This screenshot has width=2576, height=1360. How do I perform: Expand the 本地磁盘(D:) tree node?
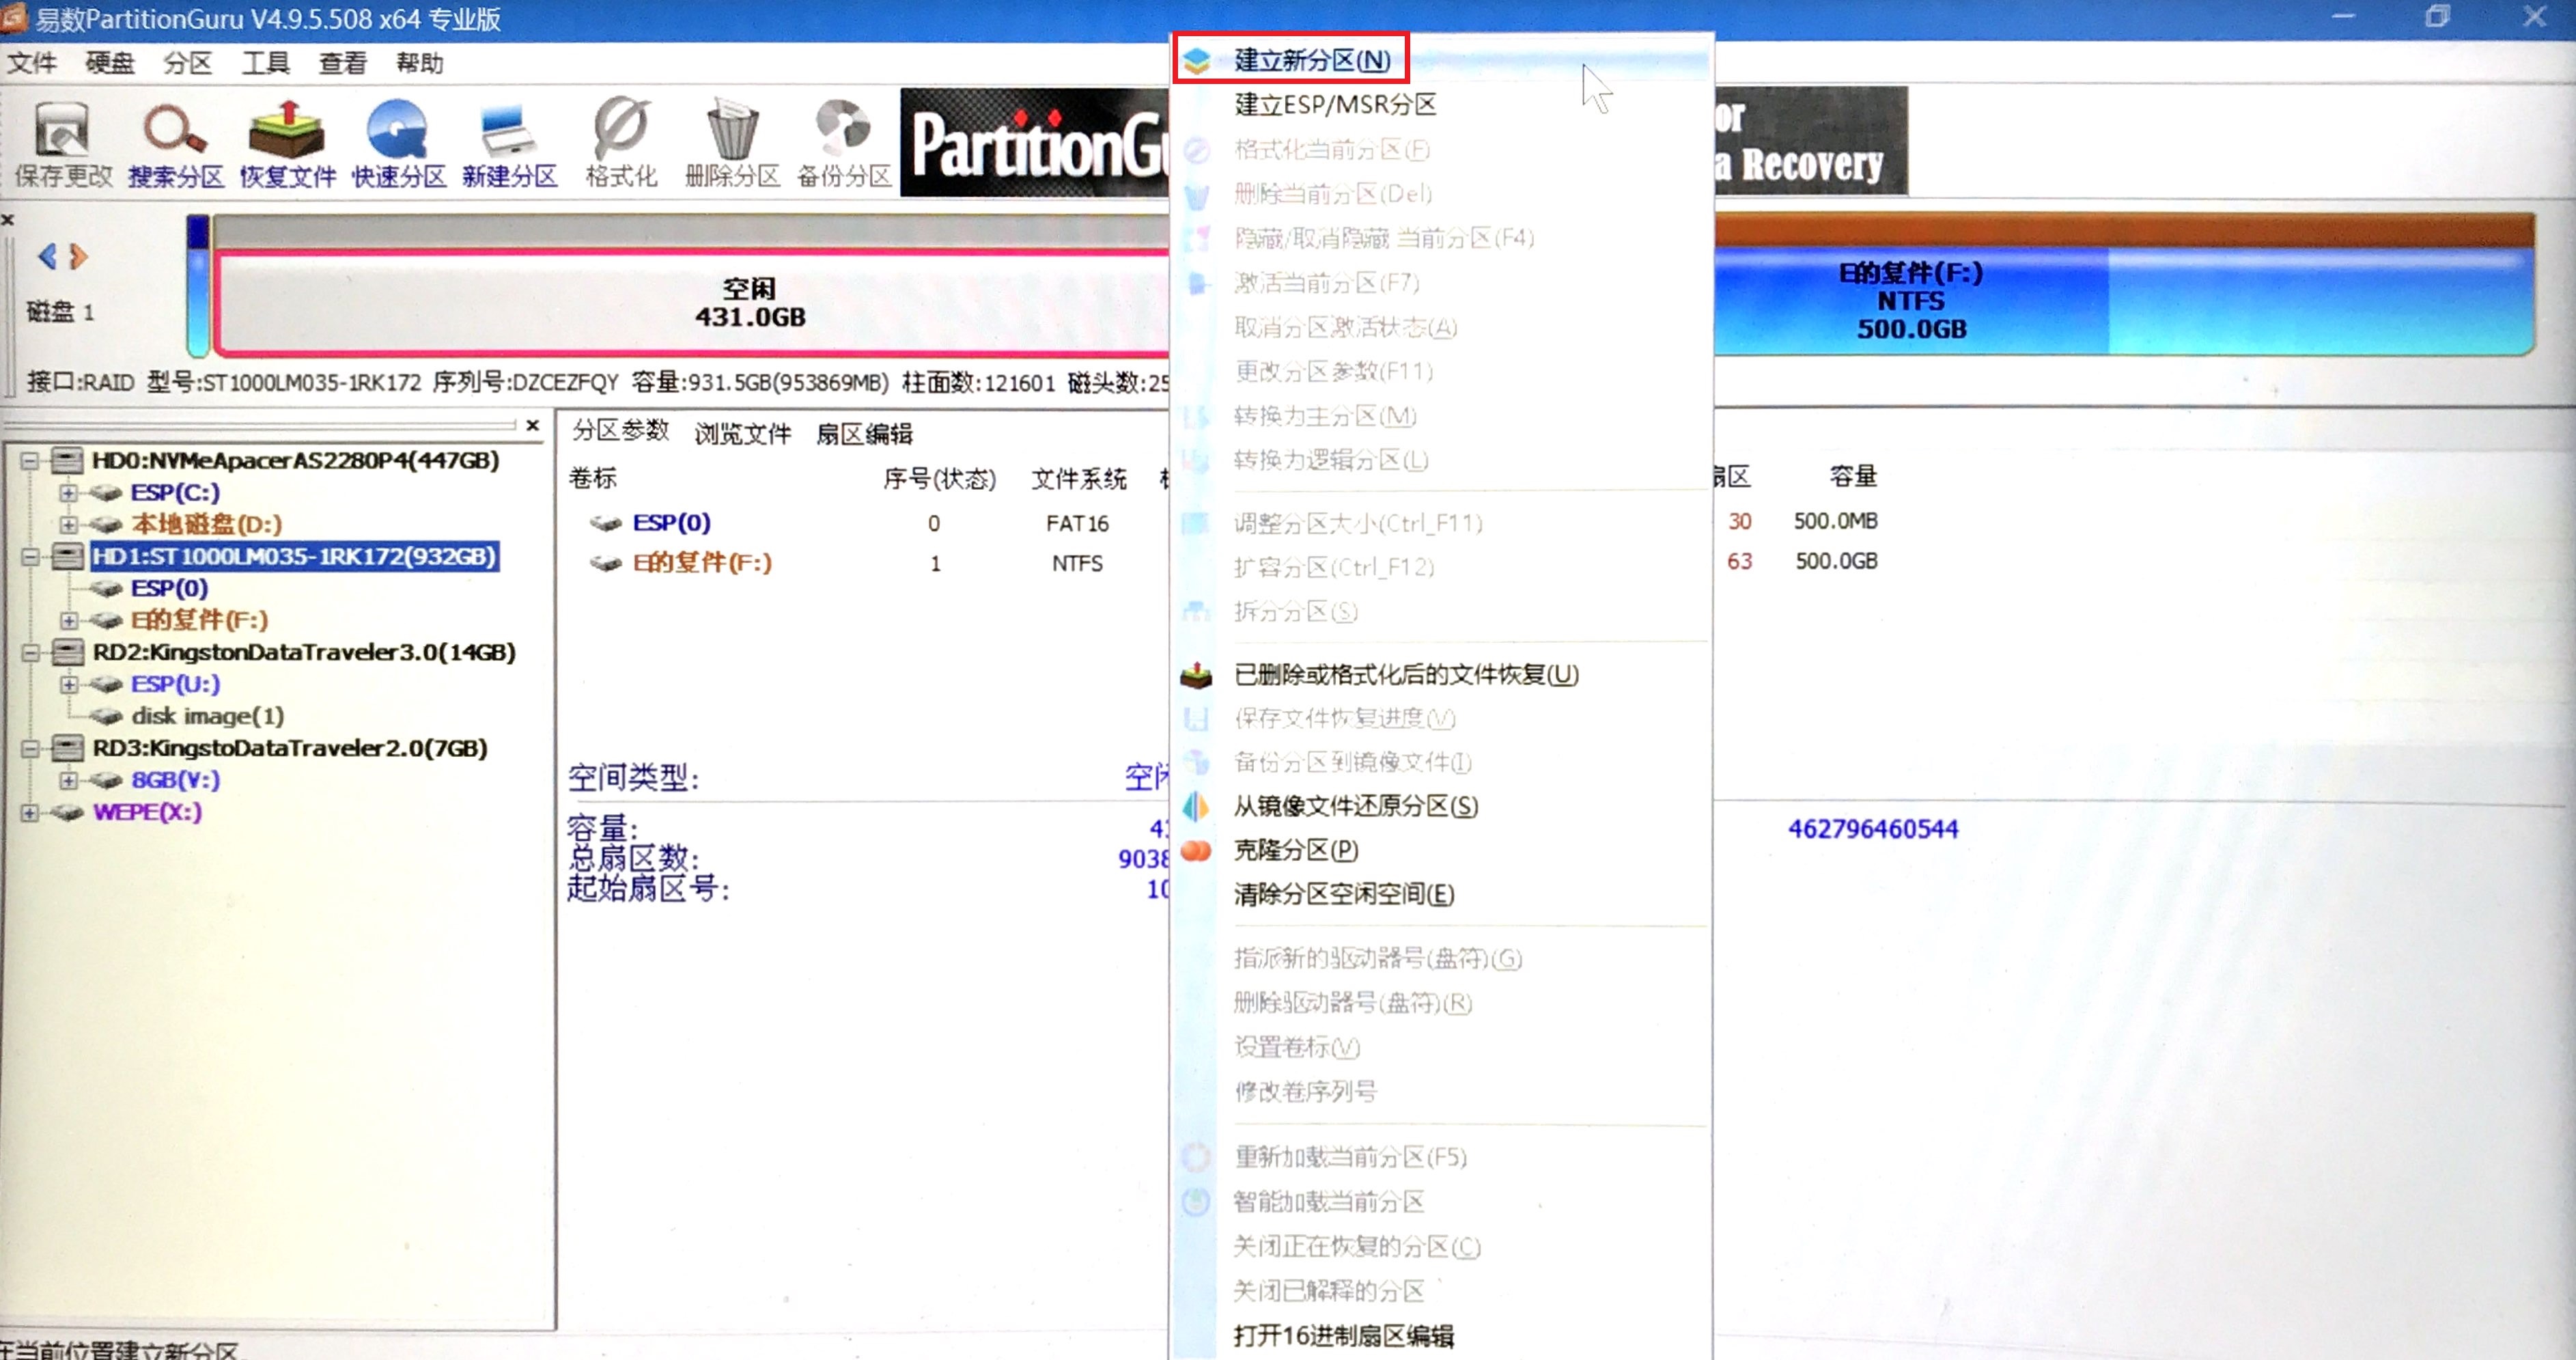tap(68, 524)
